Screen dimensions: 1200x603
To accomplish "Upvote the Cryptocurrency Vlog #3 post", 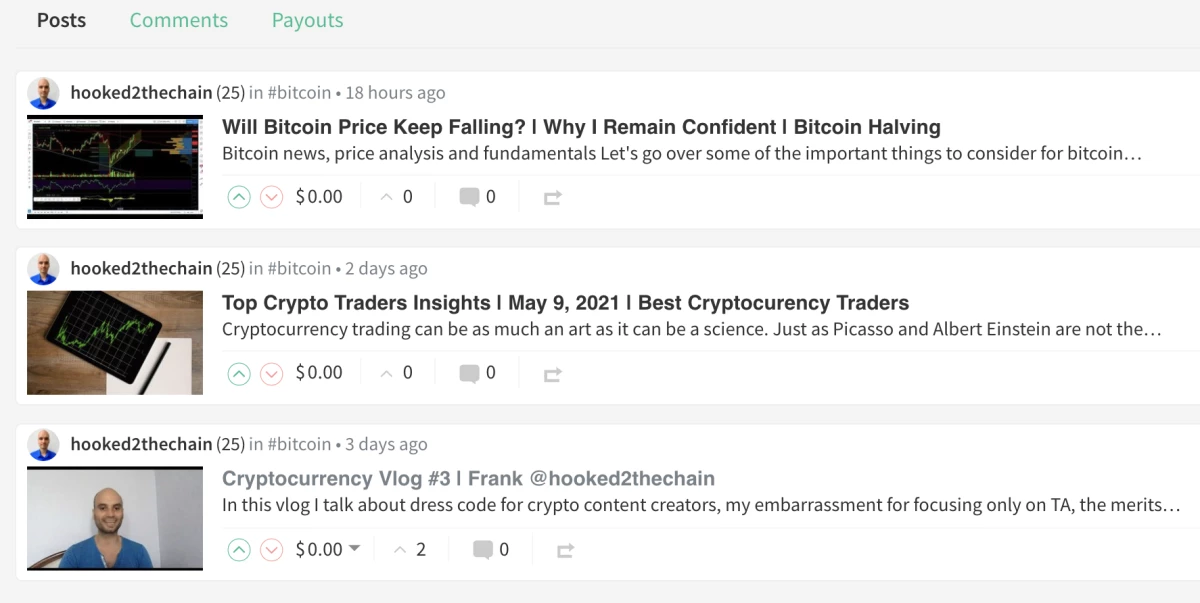I will click(x=238, y=549).
